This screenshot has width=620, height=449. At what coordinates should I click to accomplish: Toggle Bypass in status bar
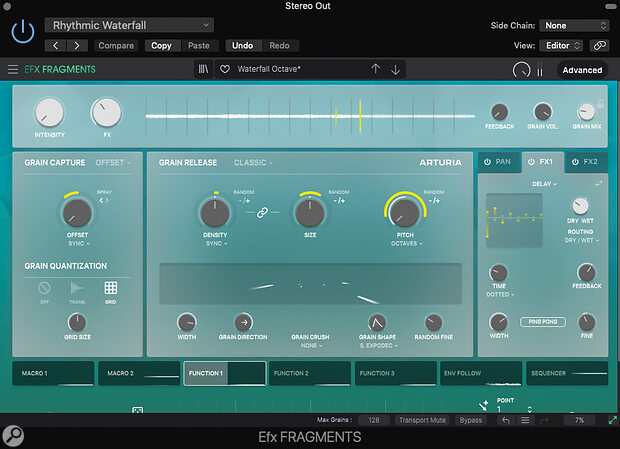(471, 420)
